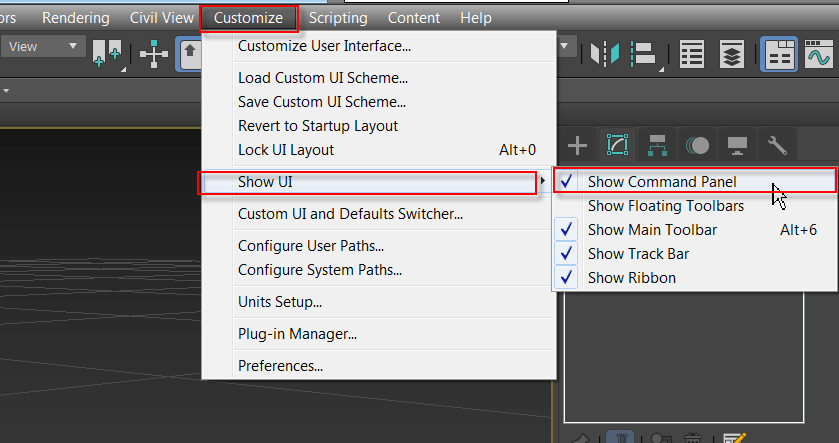Open the Content menu
Viewport: 839px width, 443px height.
414,18
